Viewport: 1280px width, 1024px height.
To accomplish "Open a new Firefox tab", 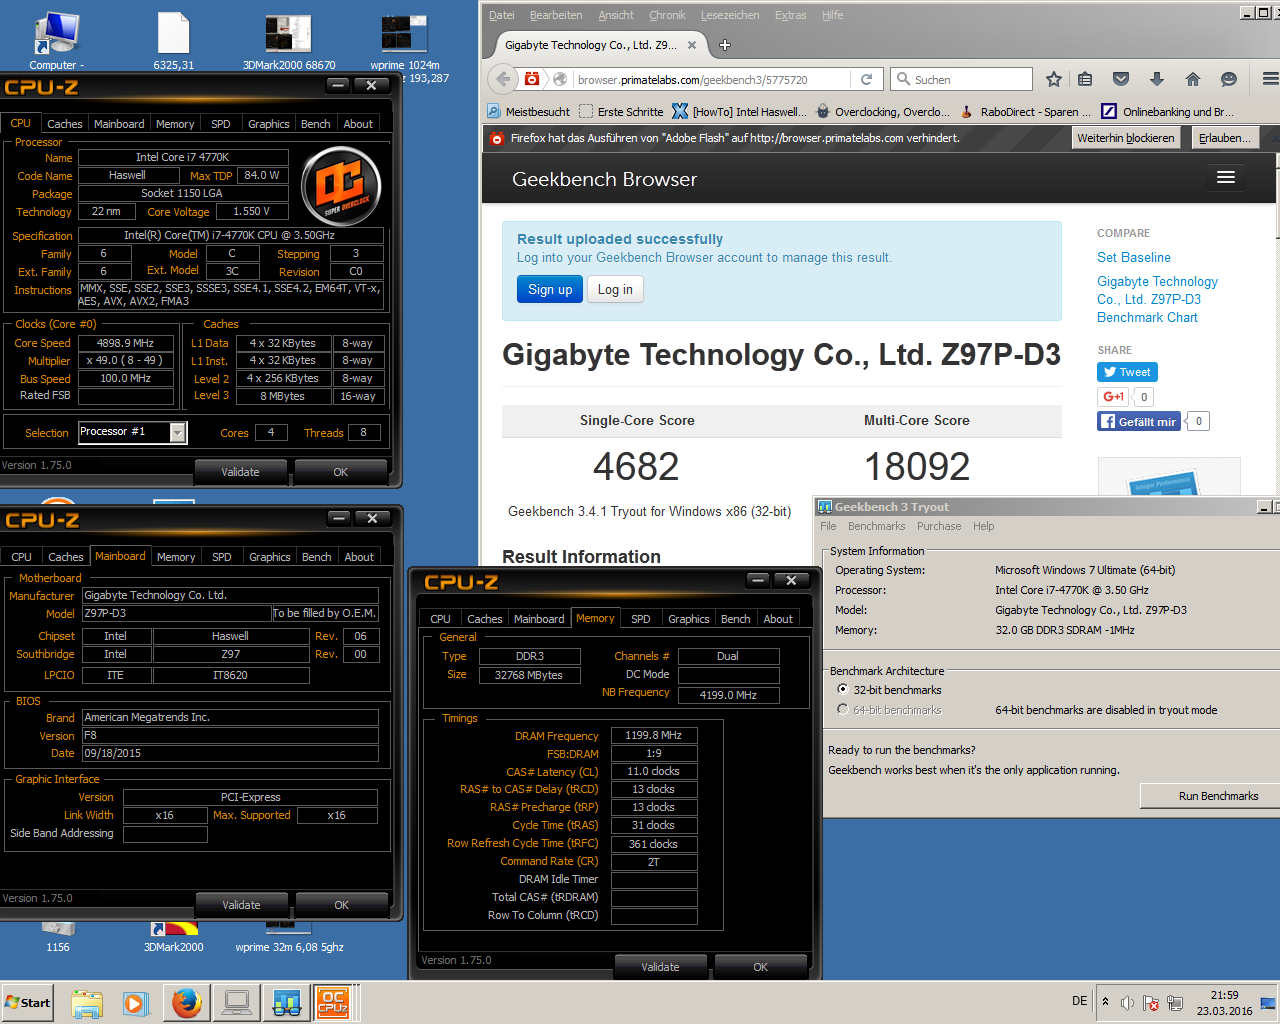I will [725, 45].
